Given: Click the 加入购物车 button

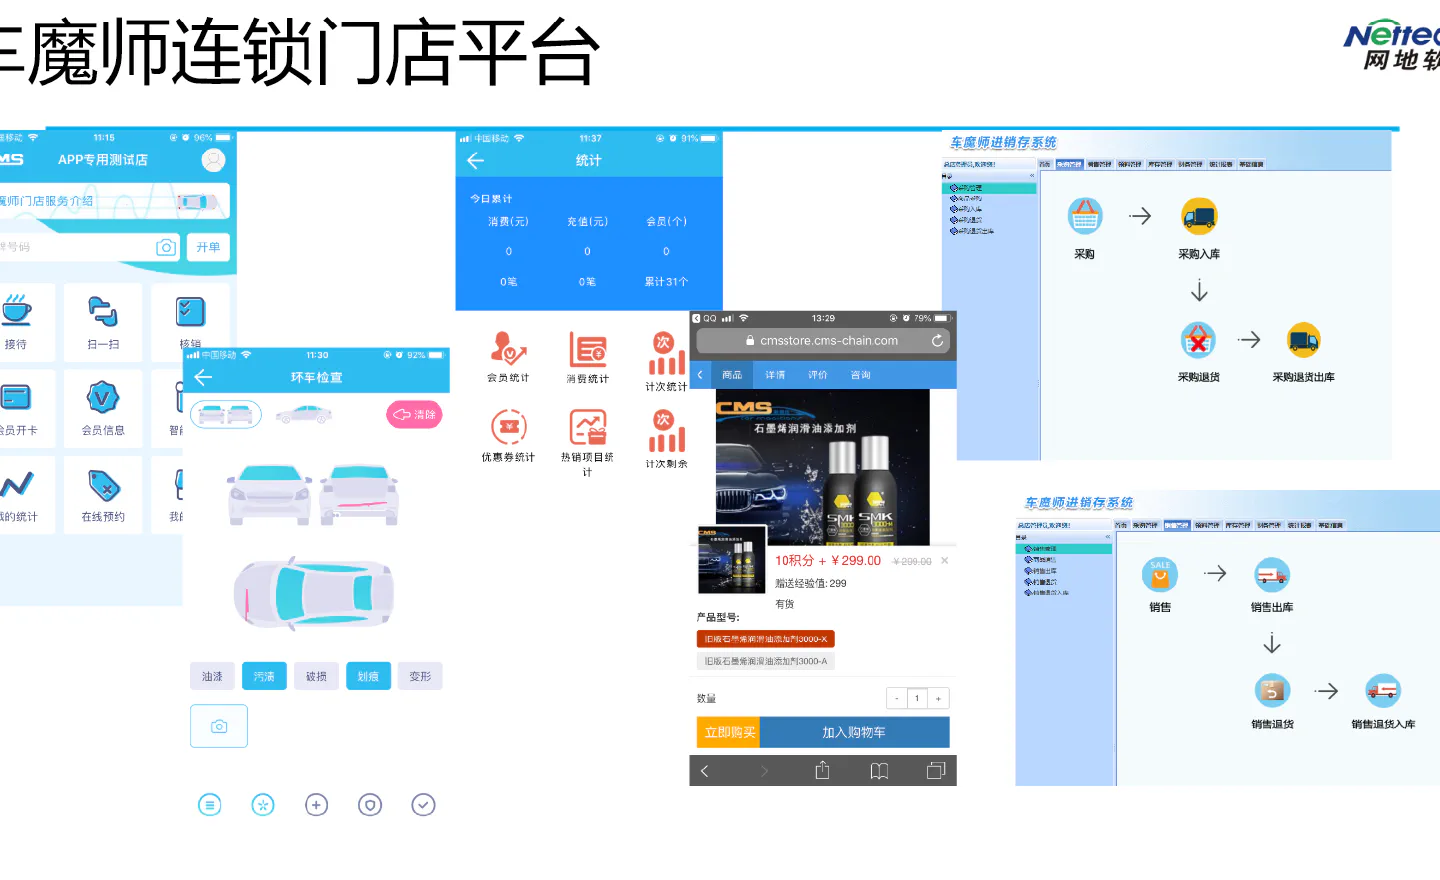Looking at the screenshot, I should [854, 732].
